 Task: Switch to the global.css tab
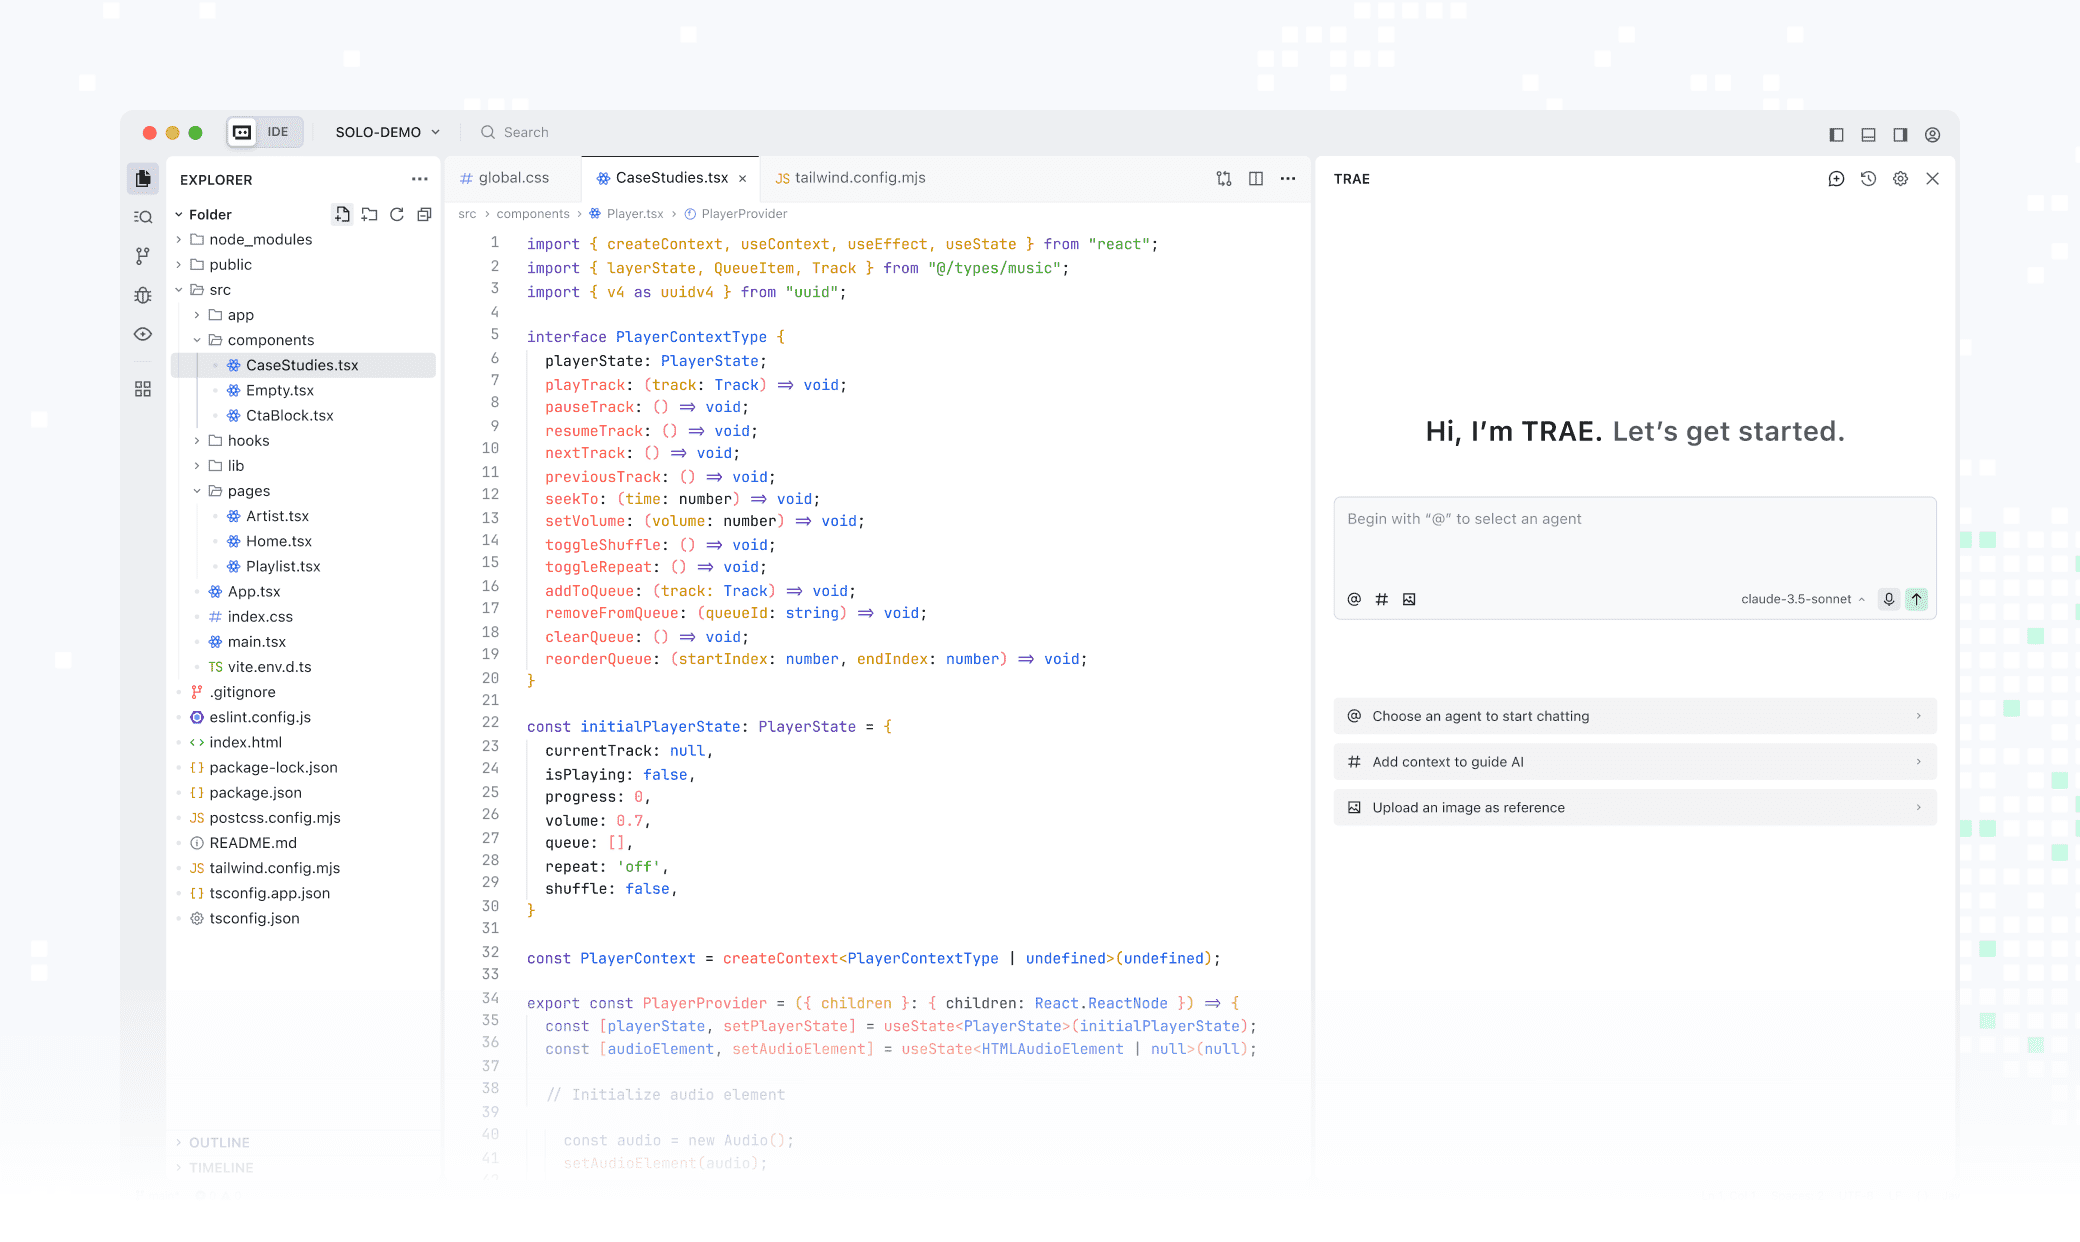(513, 178)
